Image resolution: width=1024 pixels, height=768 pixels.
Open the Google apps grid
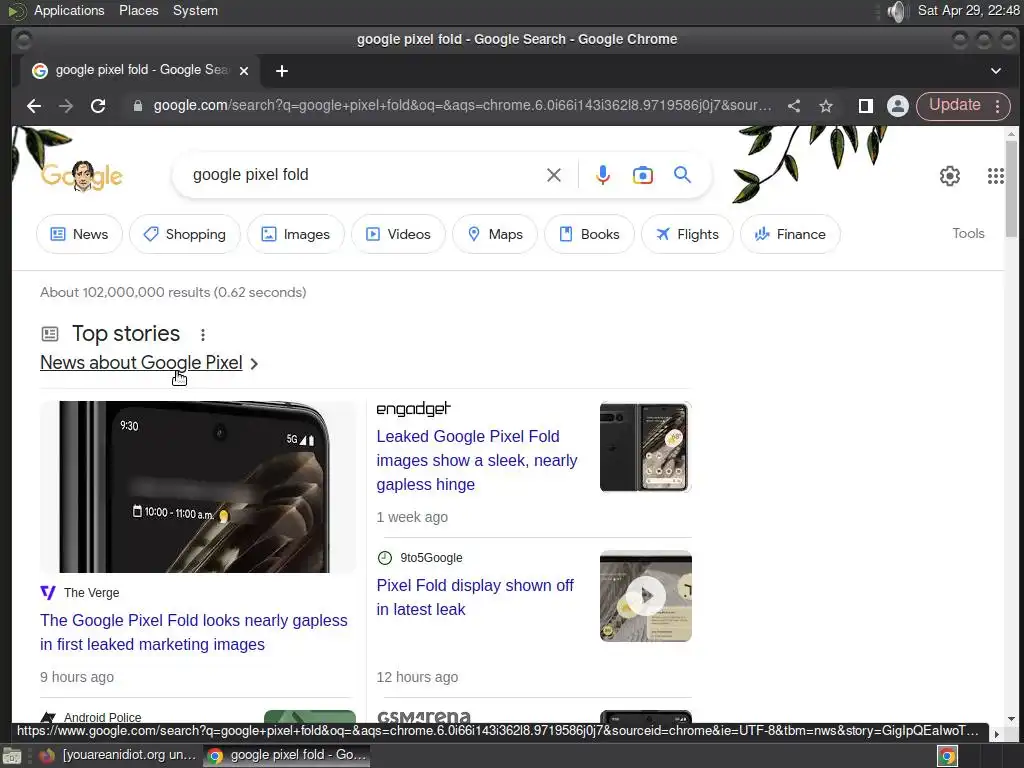coord(995,176)
